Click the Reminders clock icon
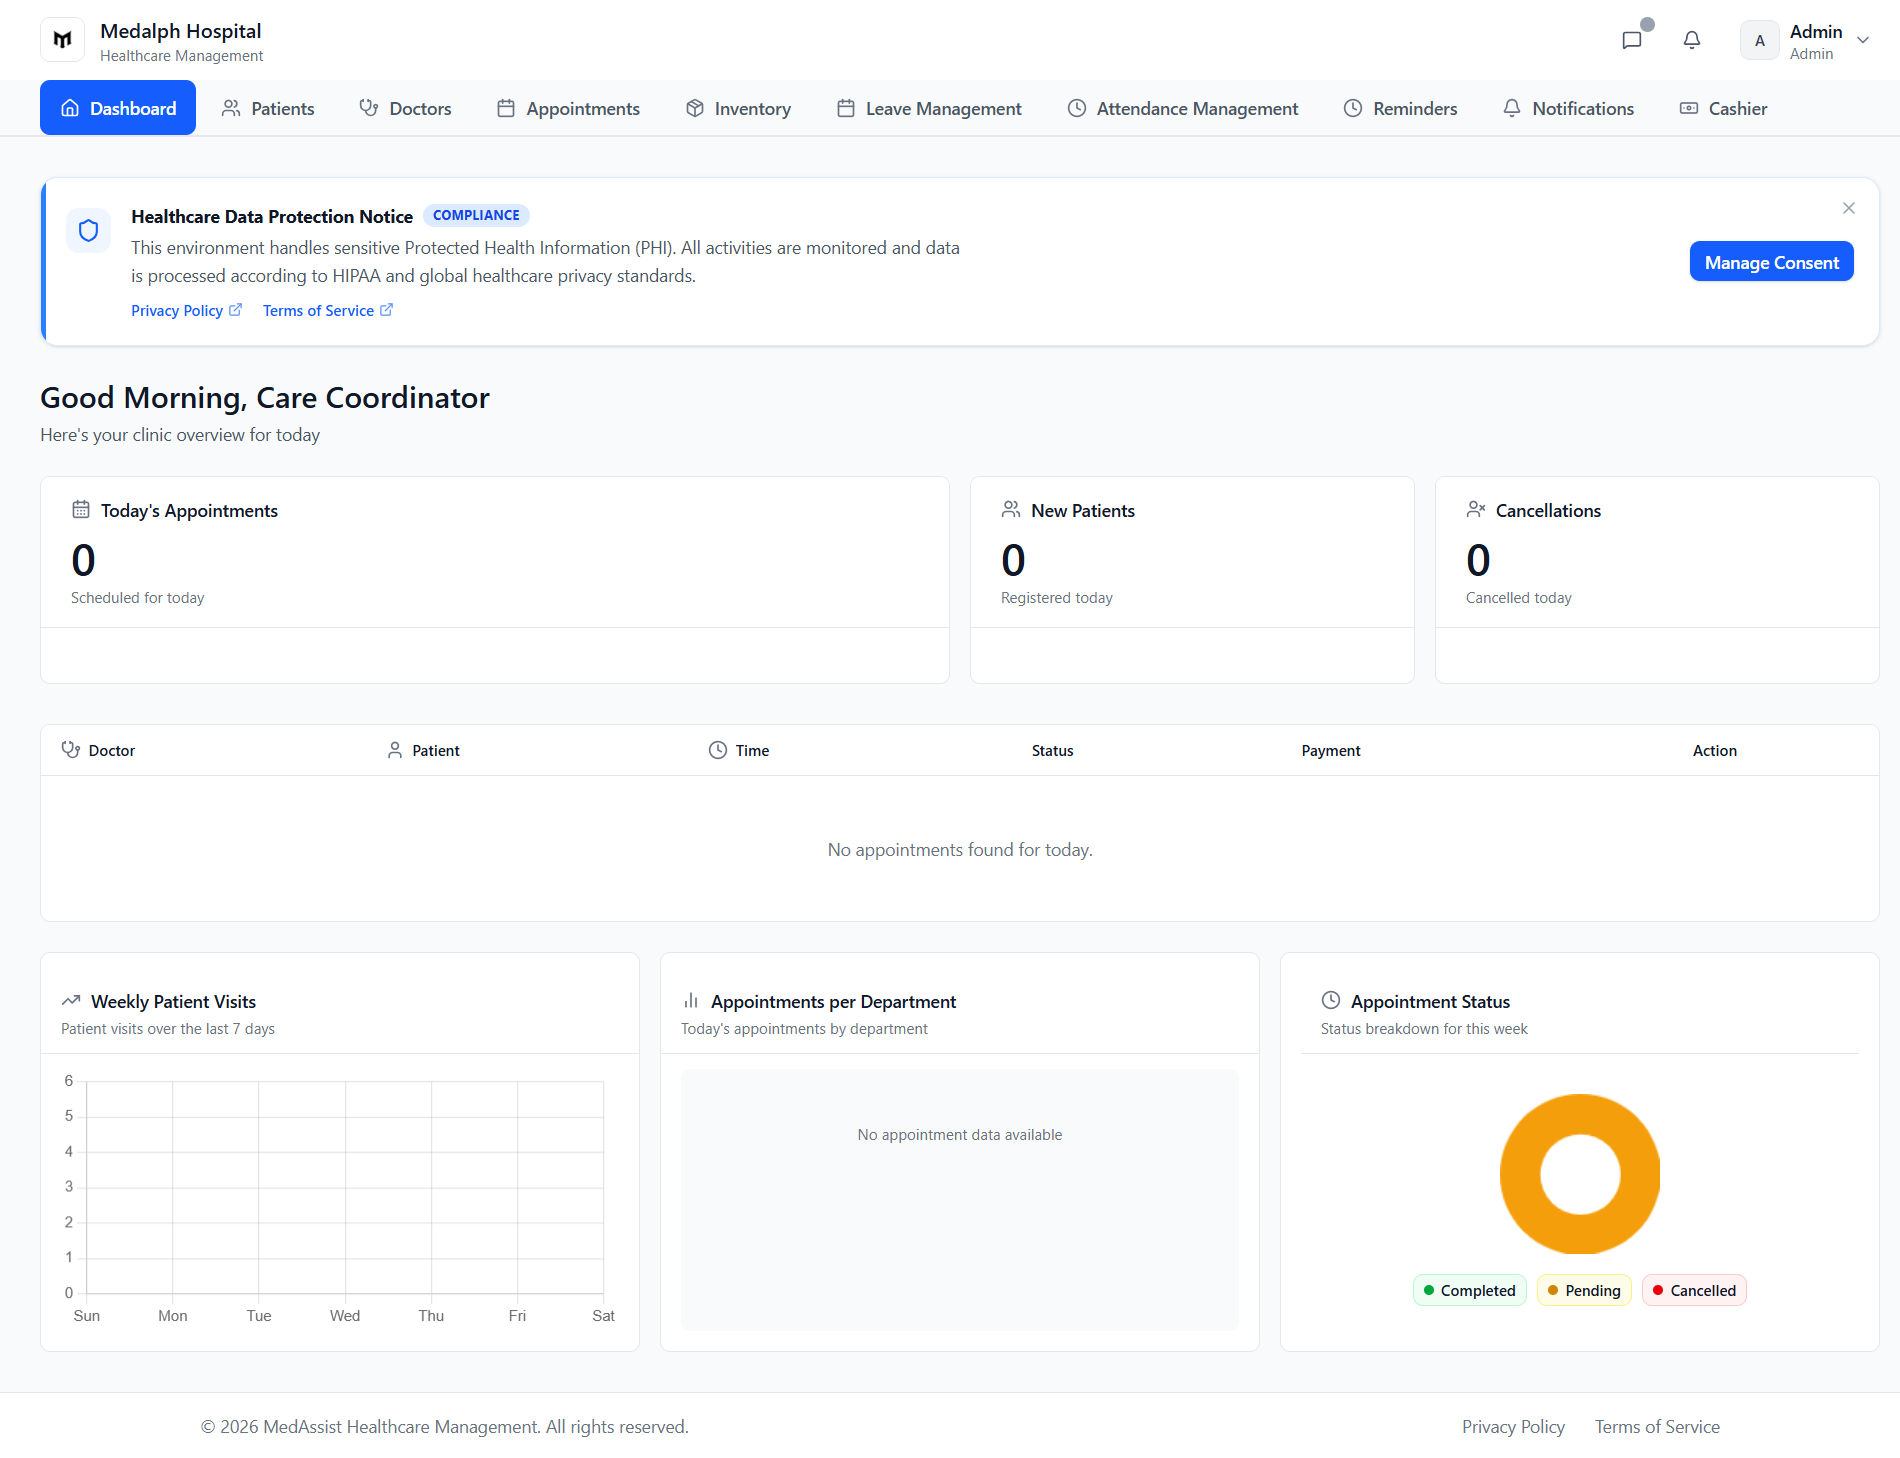 1352,108
